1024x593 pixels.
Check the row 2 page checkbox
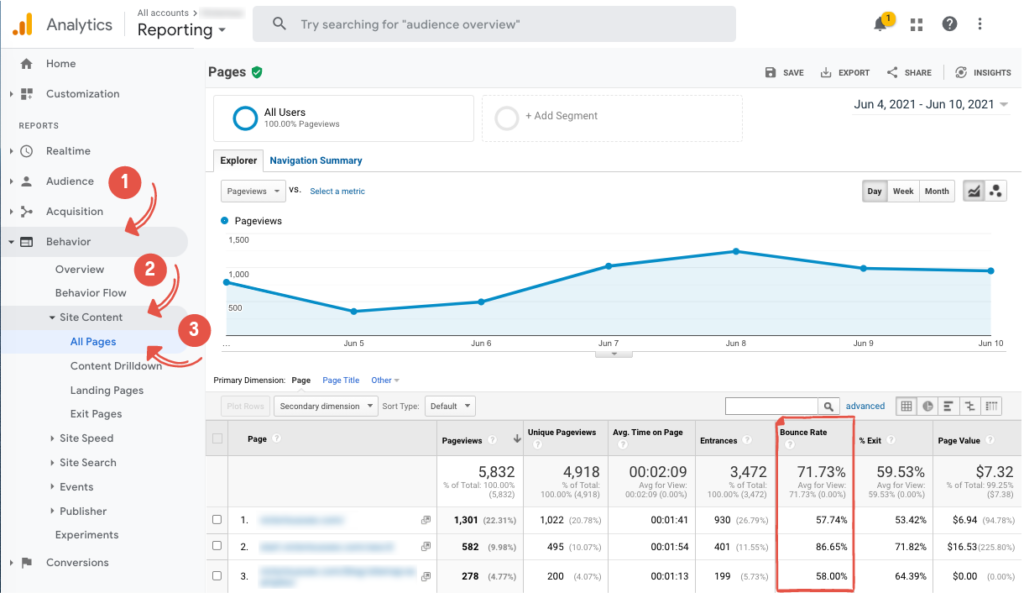[217, 547]
